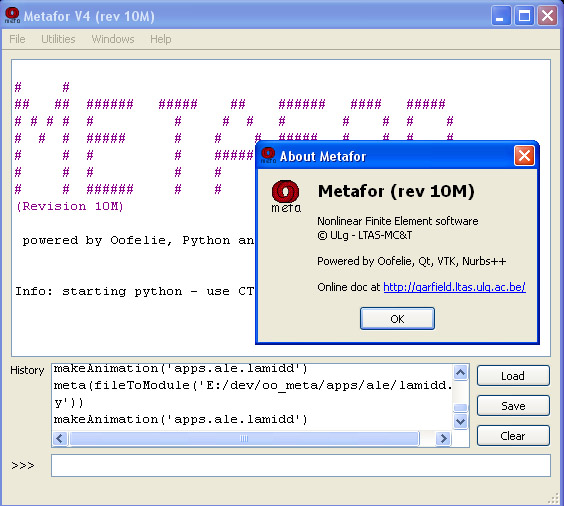Click the Metafor logo in the About dialog
564x506 pixels.
point(286,196)
